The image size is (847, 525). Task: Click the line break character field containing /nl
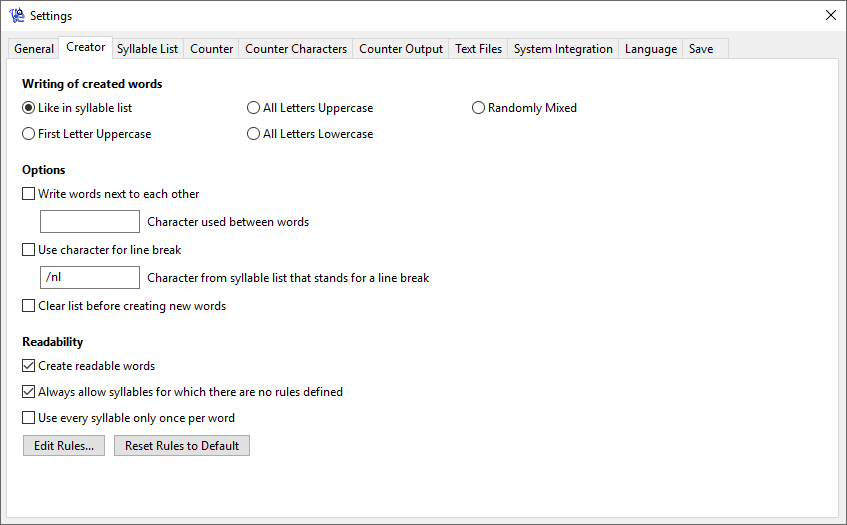tap(89, 278)
